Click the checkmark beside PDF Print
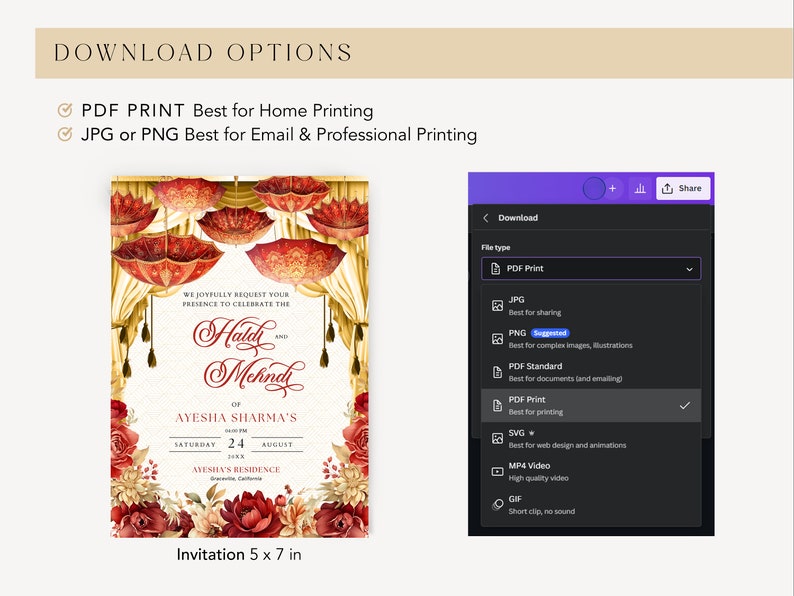This screenshot has height=596, width=794. pos(685,406)
